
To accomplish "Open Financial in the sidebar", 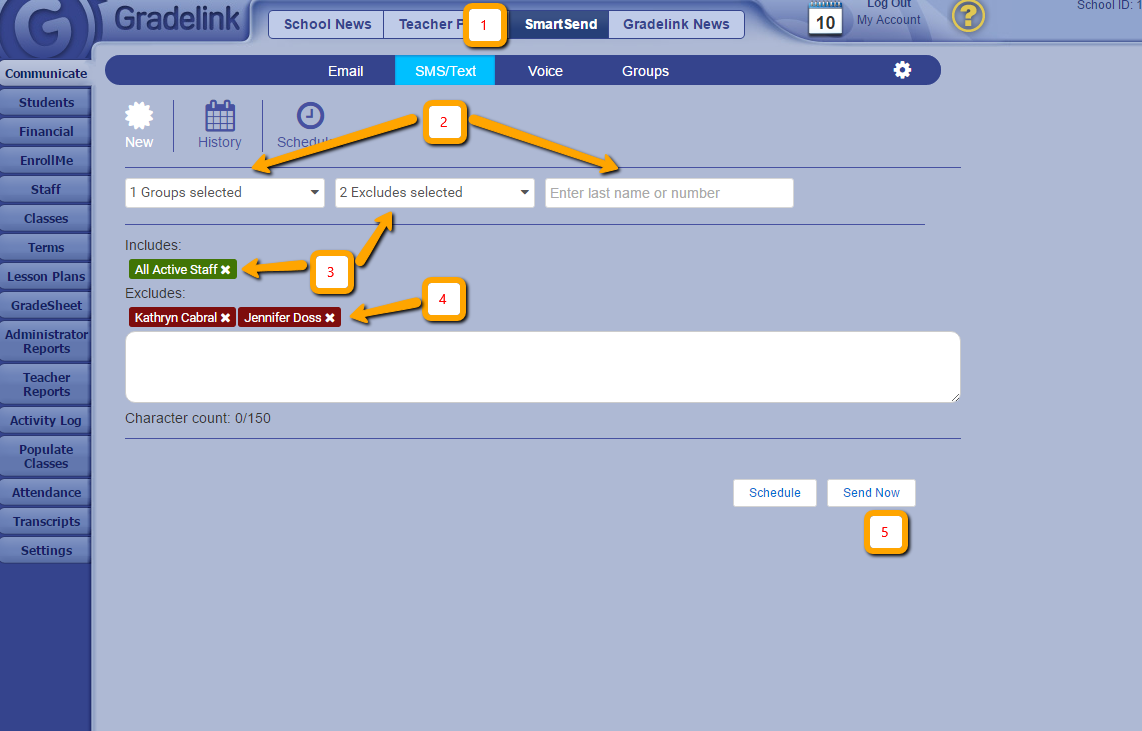I will pos(46,132).
